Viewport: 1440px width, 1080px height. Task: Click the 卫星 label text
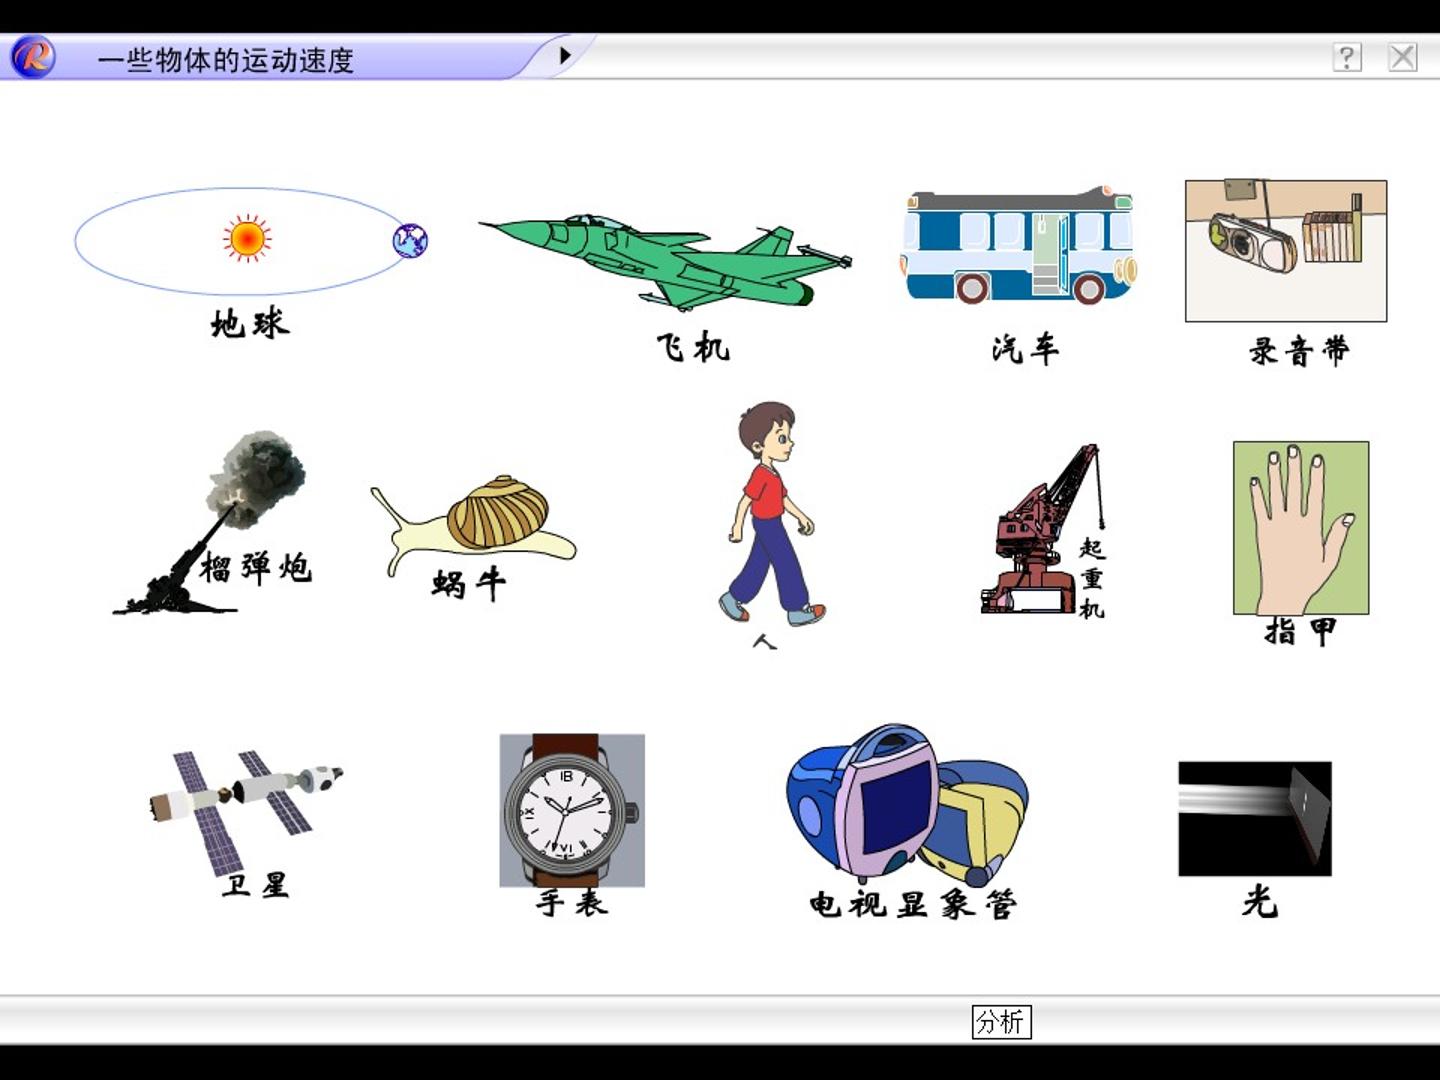coord(256,885)
